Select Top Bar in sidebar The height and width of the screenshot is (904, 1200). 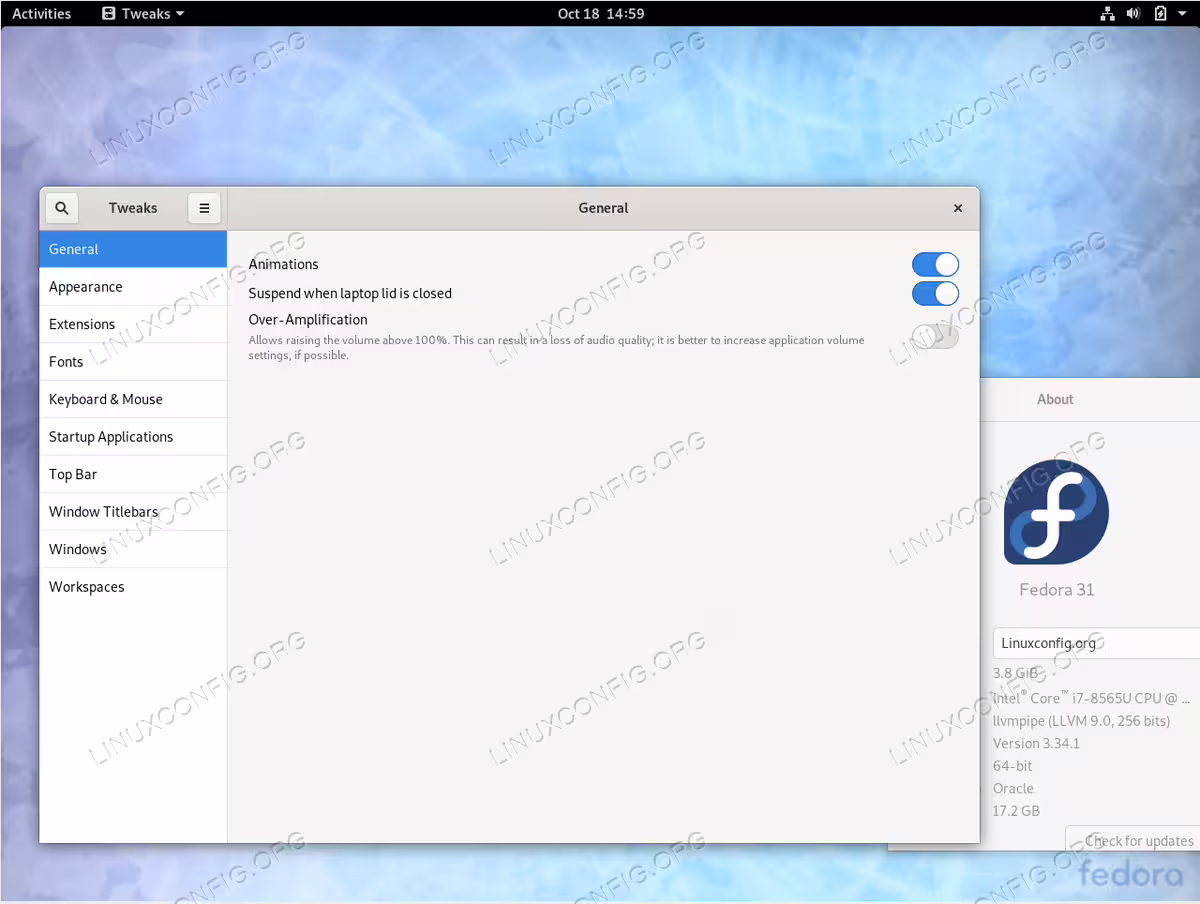coord(133,474)
